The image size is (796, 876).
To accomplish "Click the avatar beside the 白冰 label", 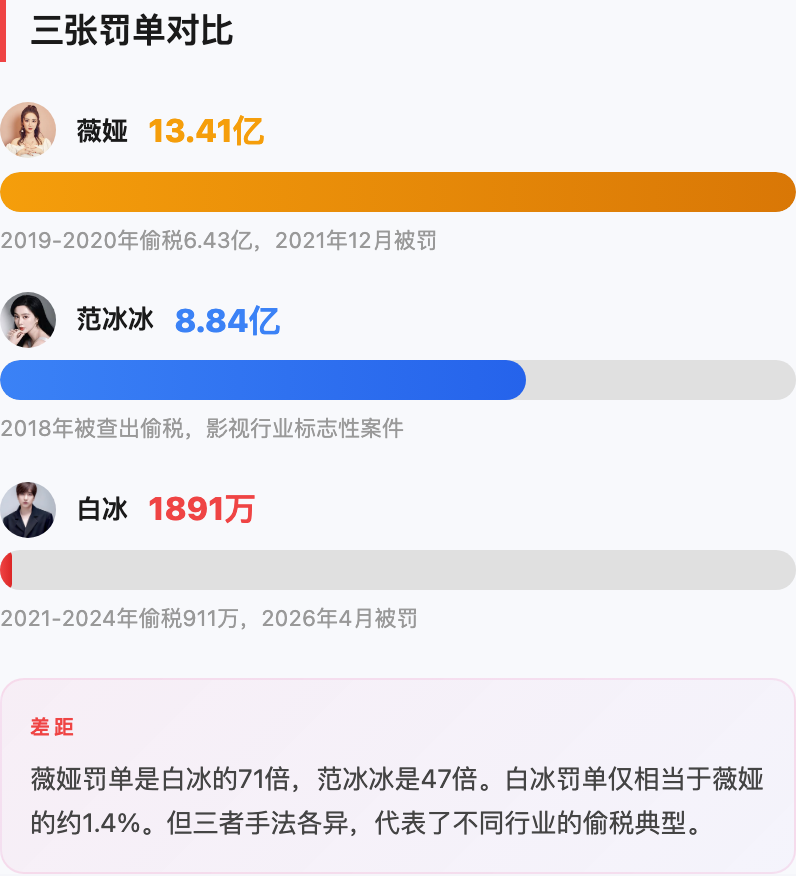I will pos(28,510).
